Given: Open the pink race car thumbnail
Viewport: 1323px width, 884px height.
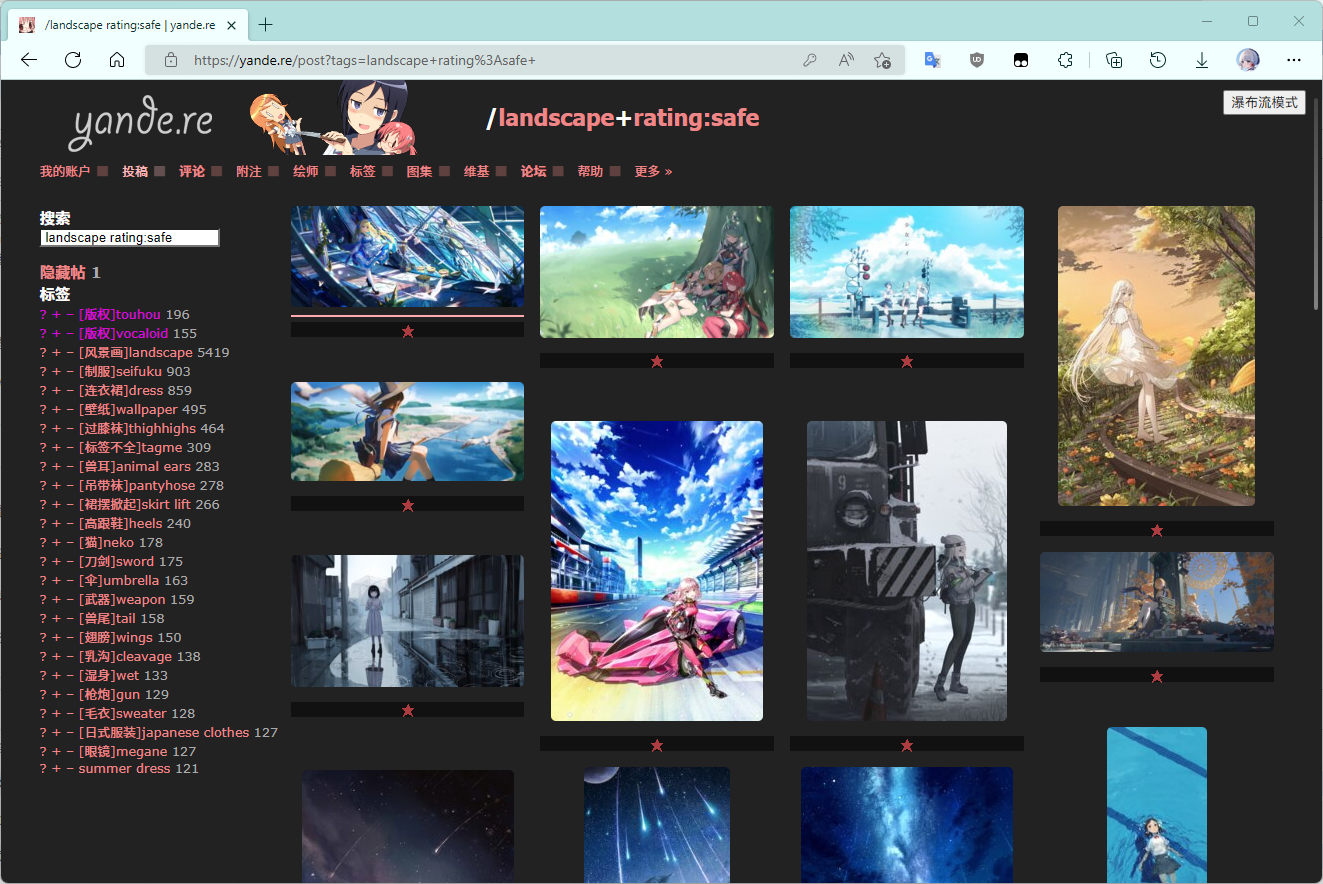Looking at the screenshot, I should pos(656,570).
